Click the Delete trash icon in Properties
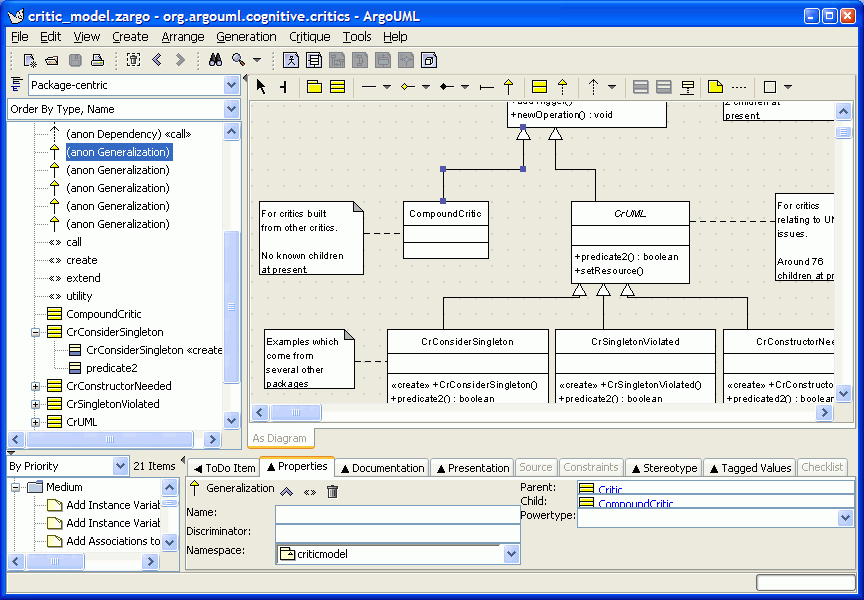864x600 pixels. pos(332,491)
